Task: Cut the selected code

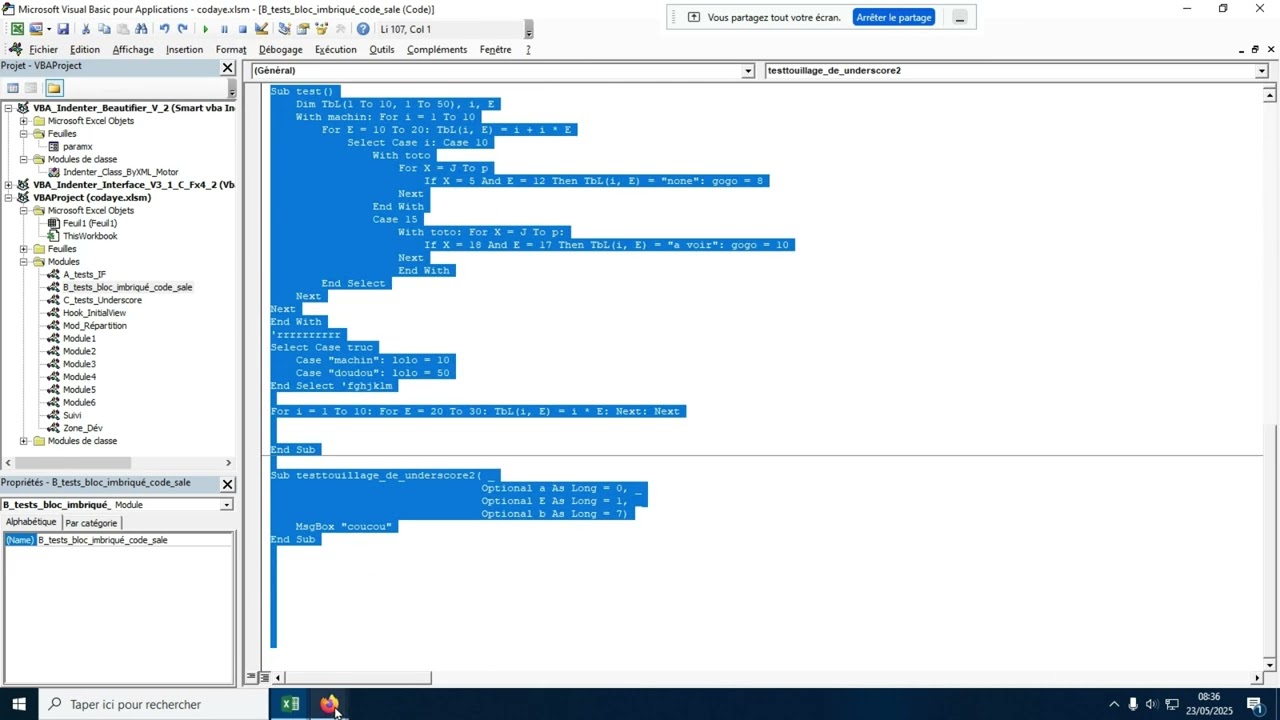Action: 86,29
